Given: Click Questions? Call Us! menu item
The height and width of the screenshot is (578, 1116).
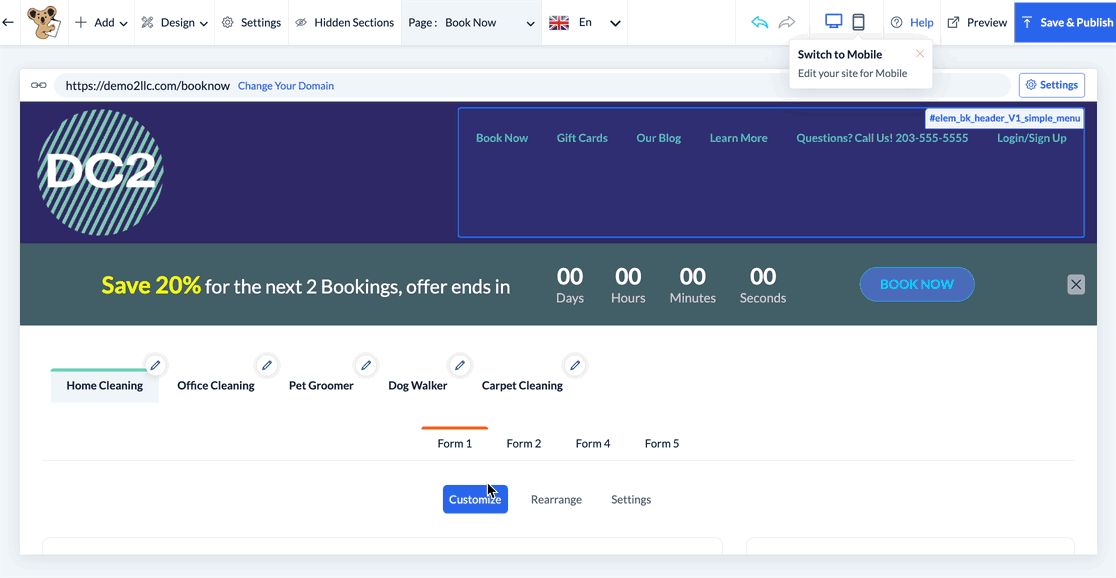Looking at the screenshot, I should [x=882, y=138].
